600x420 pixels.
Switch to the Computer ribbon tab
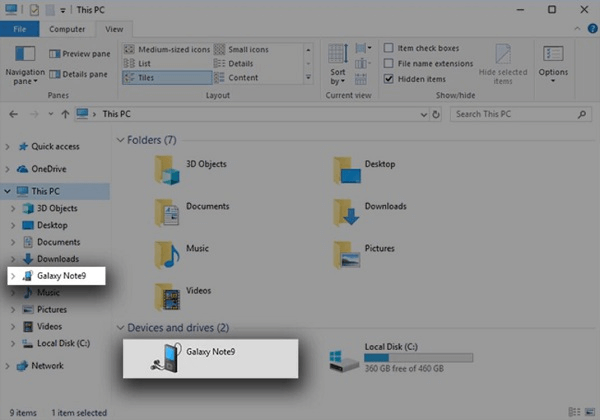click(67, 30)
